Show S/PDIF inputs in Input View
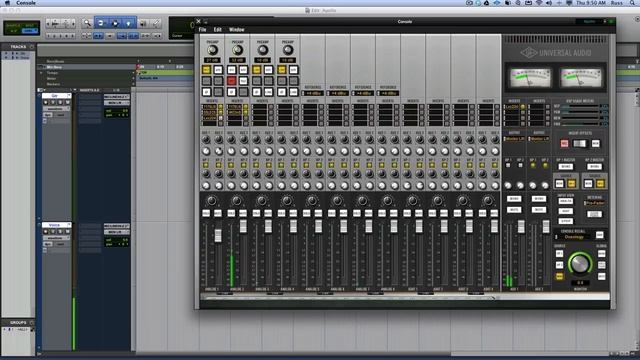Viewport: 640px width, 360px height. pyautogui.click(x=565, y=221)
